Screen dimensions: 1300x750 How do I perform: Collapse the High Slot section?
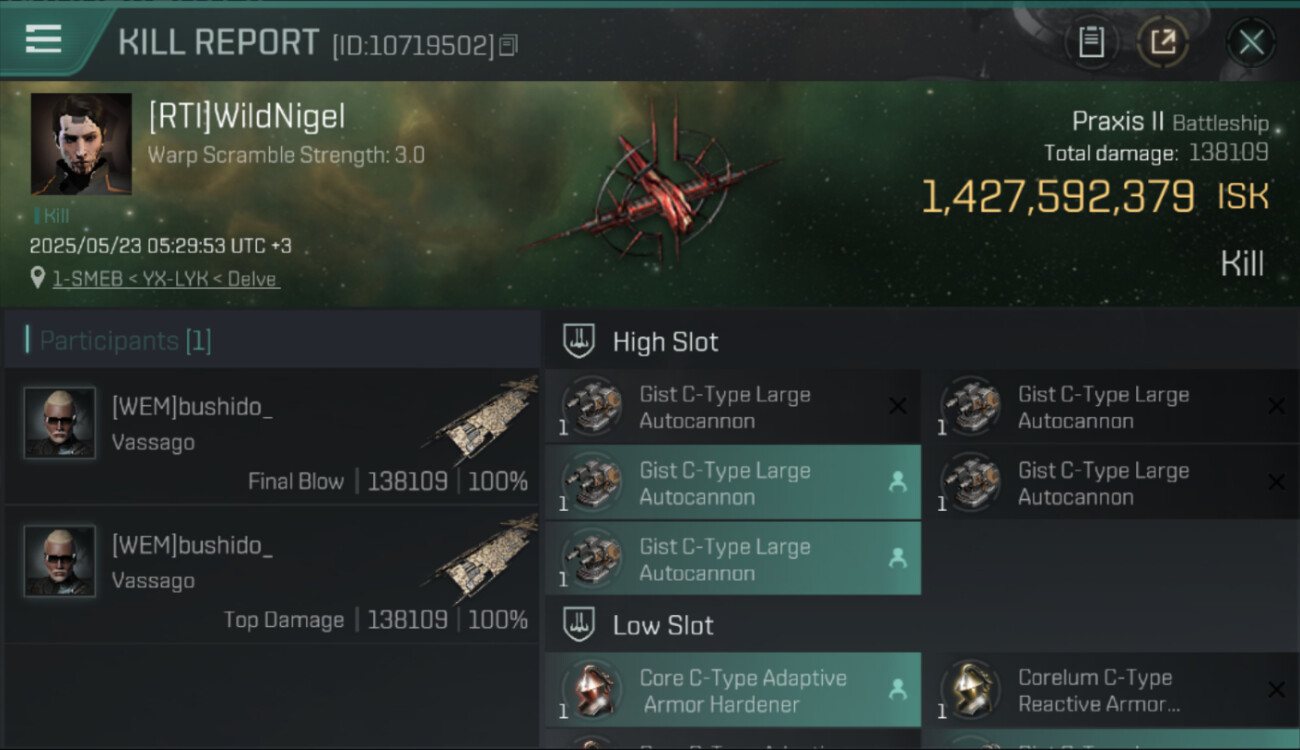coord(579,341)
